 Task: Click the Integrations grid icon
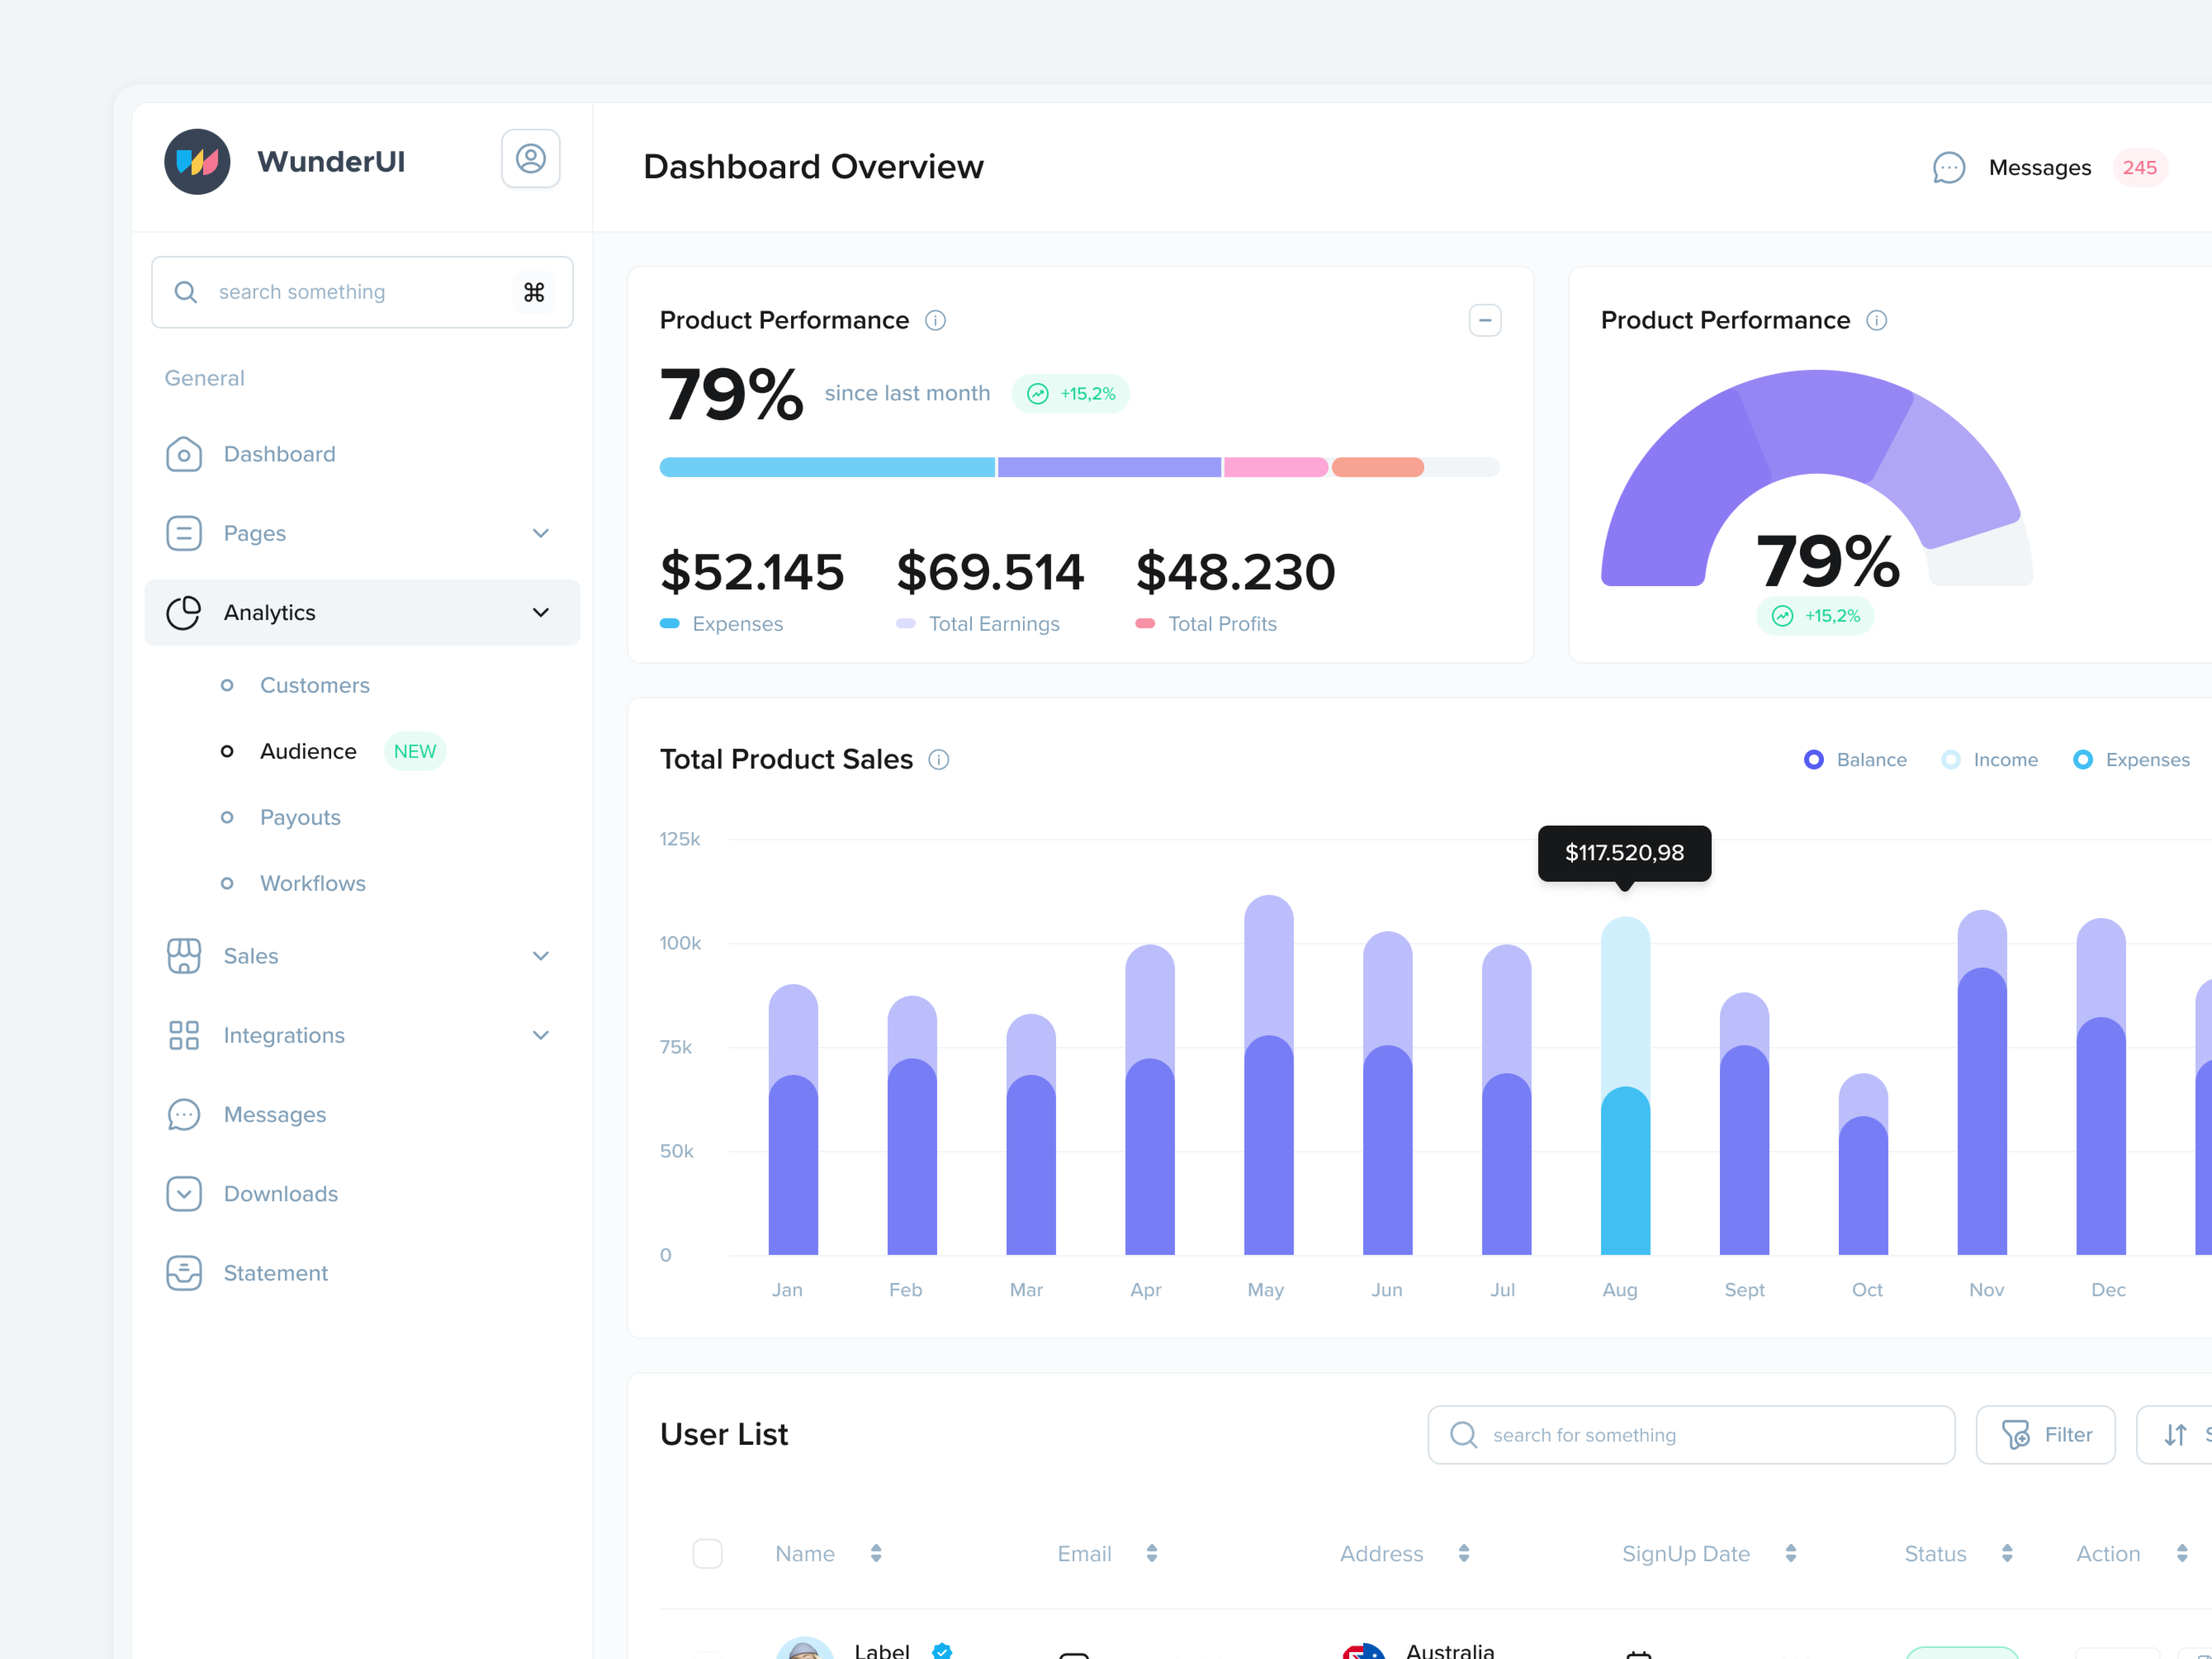pos(184,1035)
